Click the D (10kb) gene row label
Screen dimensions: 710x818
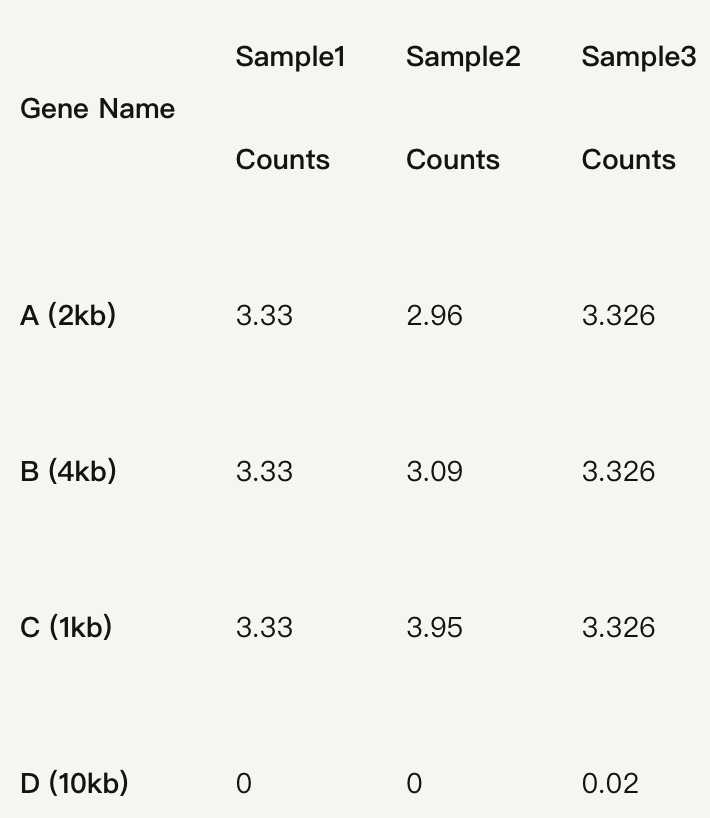[74, 783]
